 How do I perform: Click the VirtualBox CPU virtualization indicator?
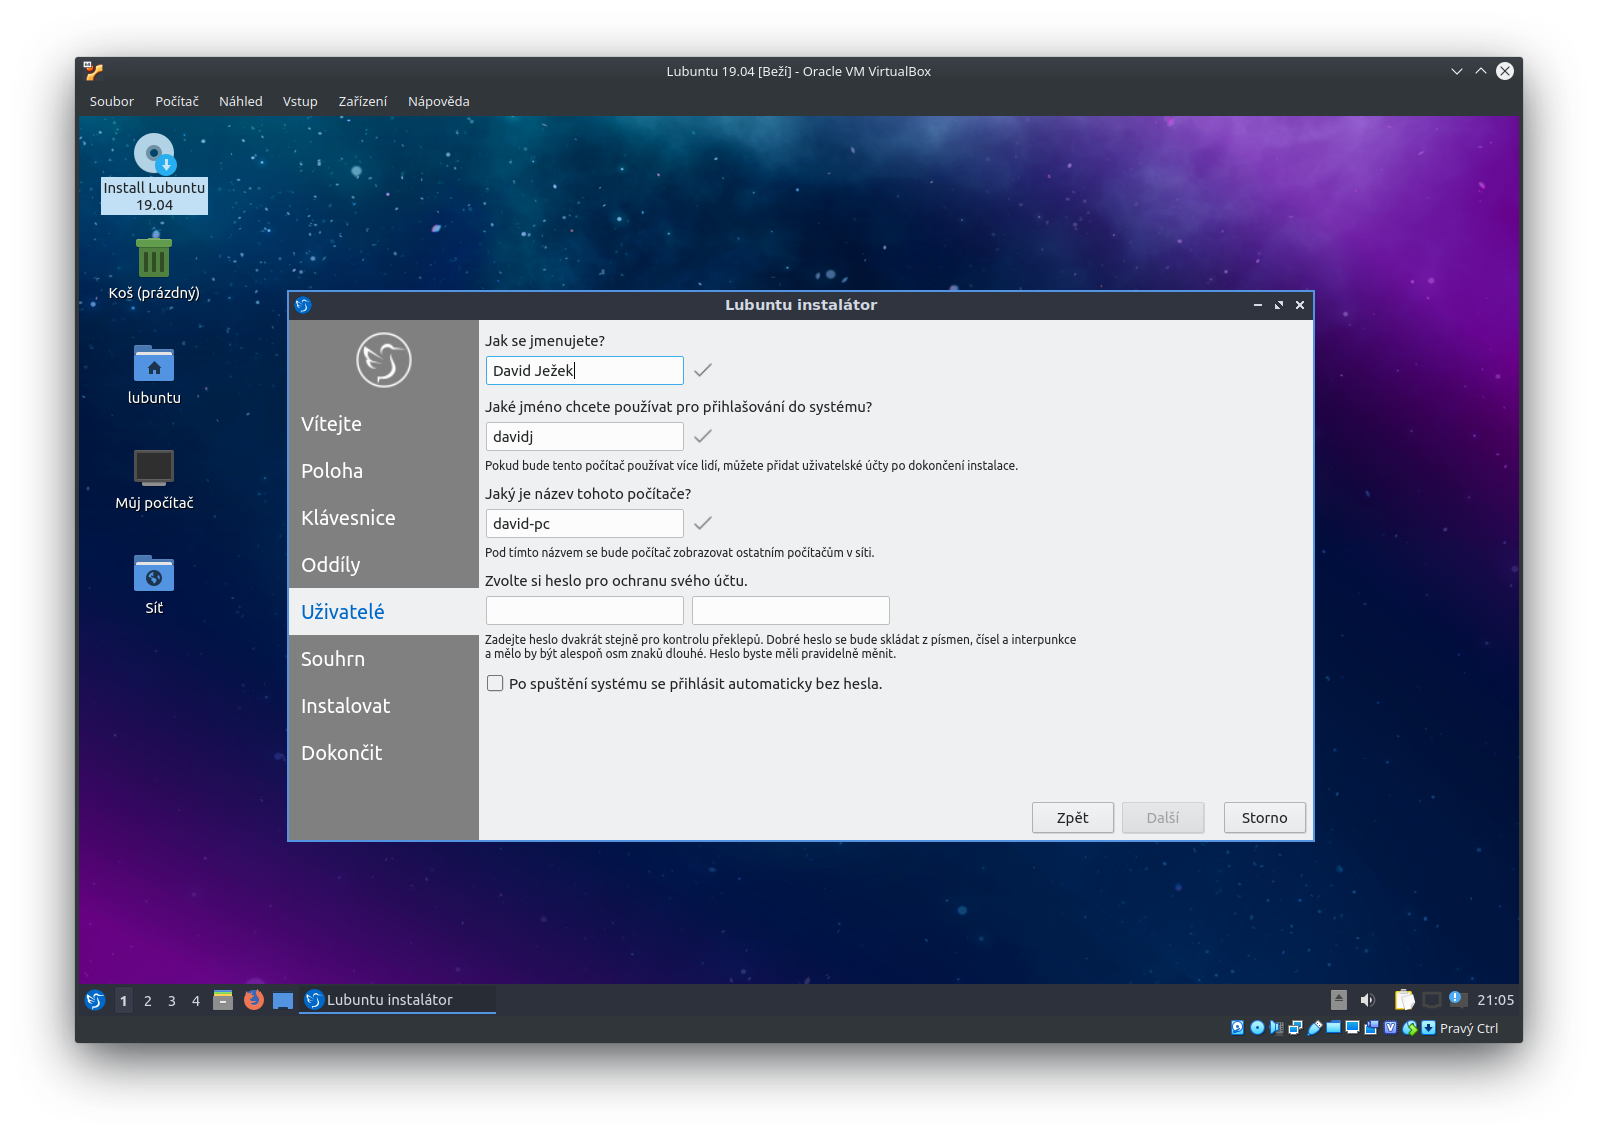[1390, 1028]
